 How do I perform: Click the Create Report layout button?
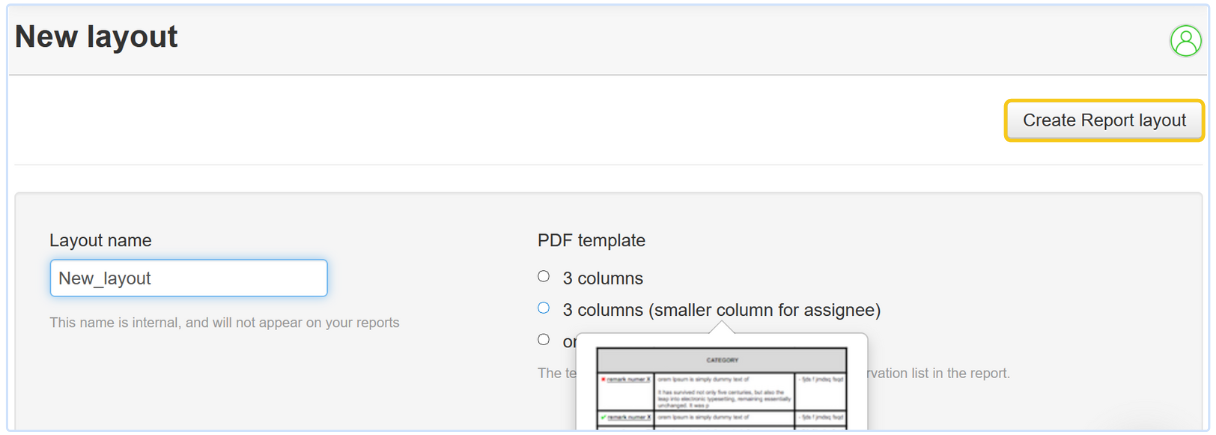point(1104,121)
